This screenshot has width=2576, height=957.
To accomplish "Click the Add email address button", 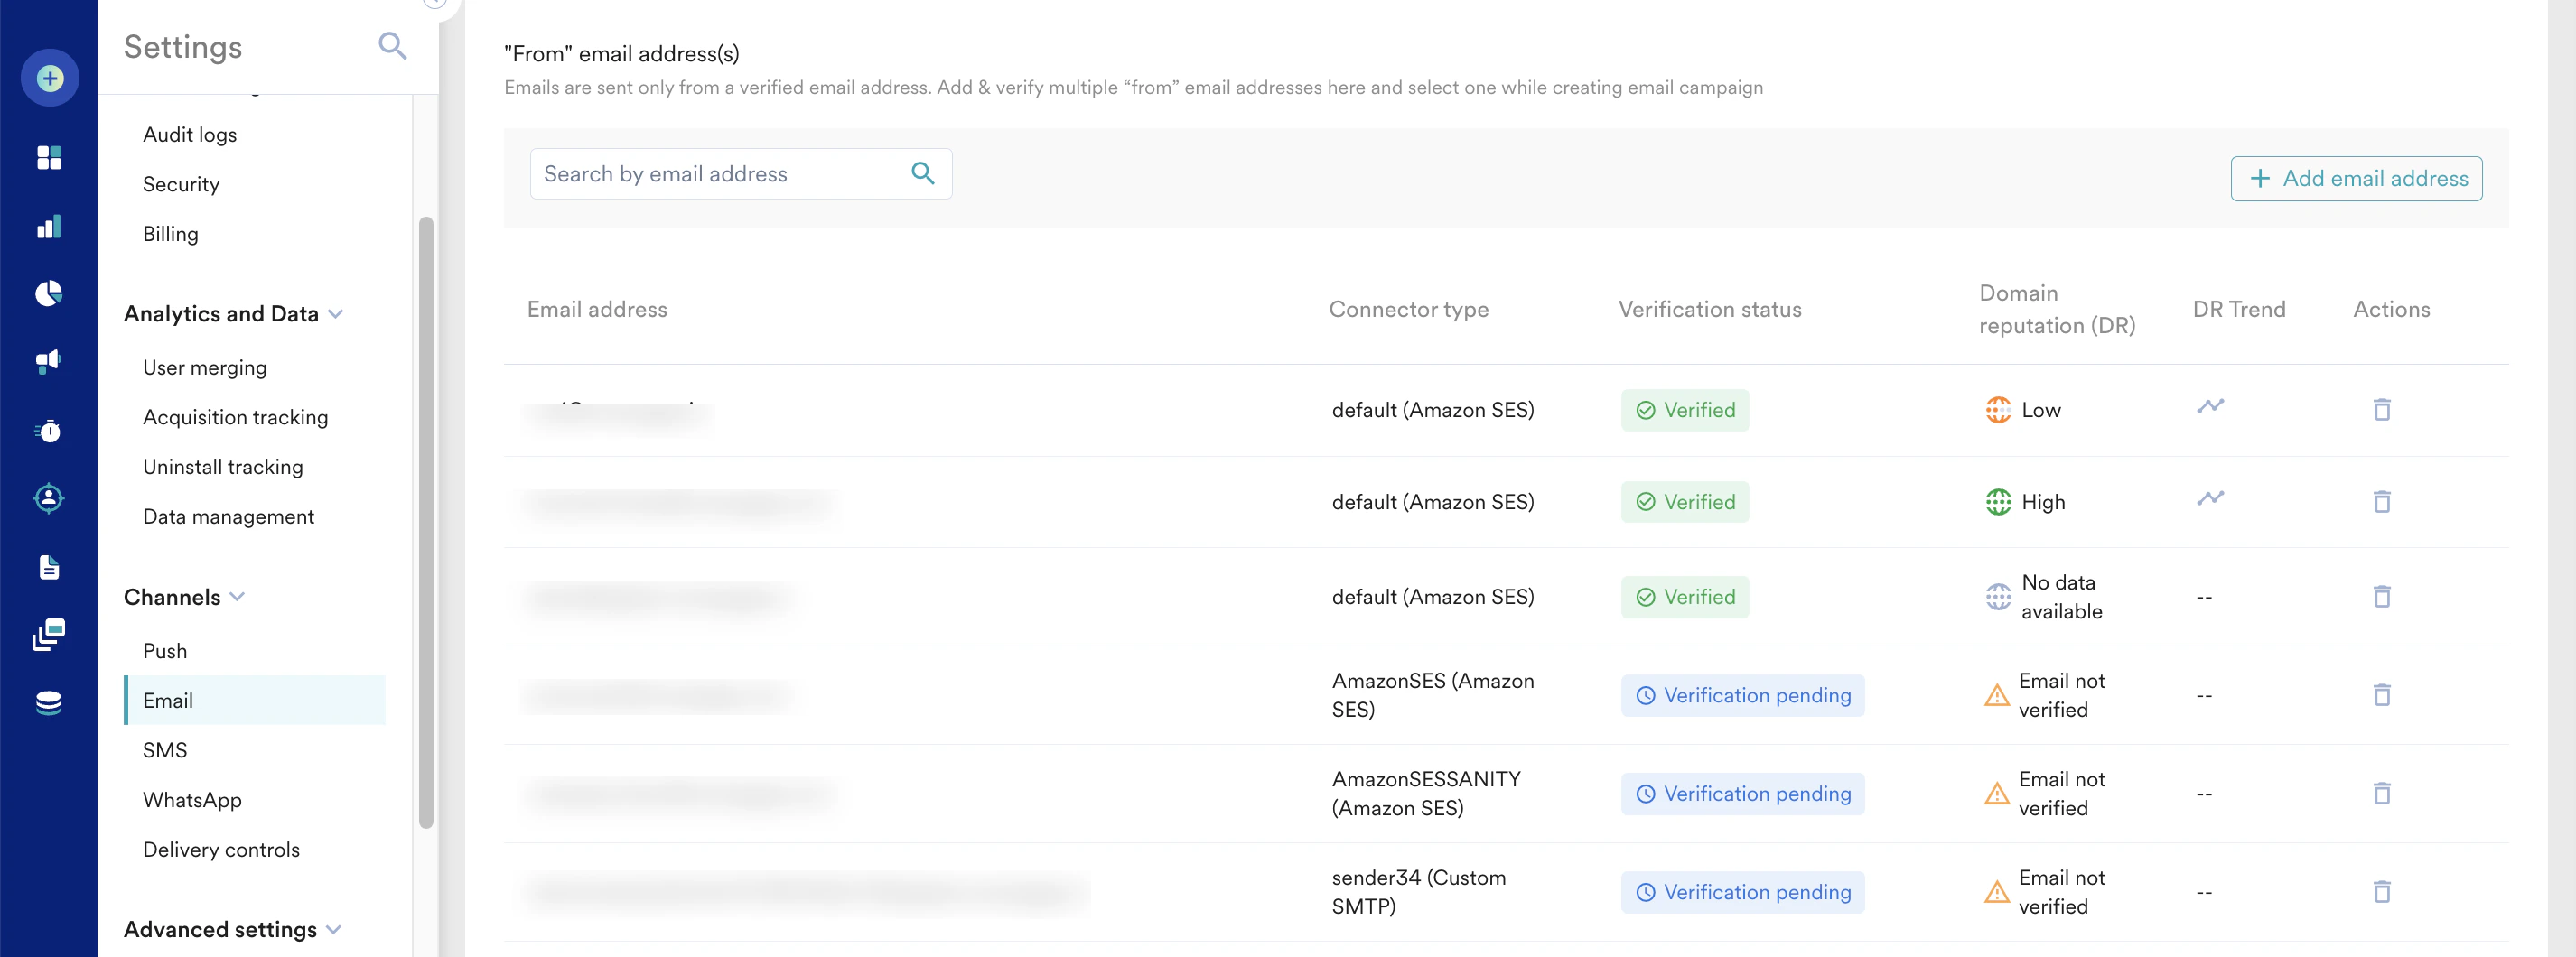I will coord(2356,179).
